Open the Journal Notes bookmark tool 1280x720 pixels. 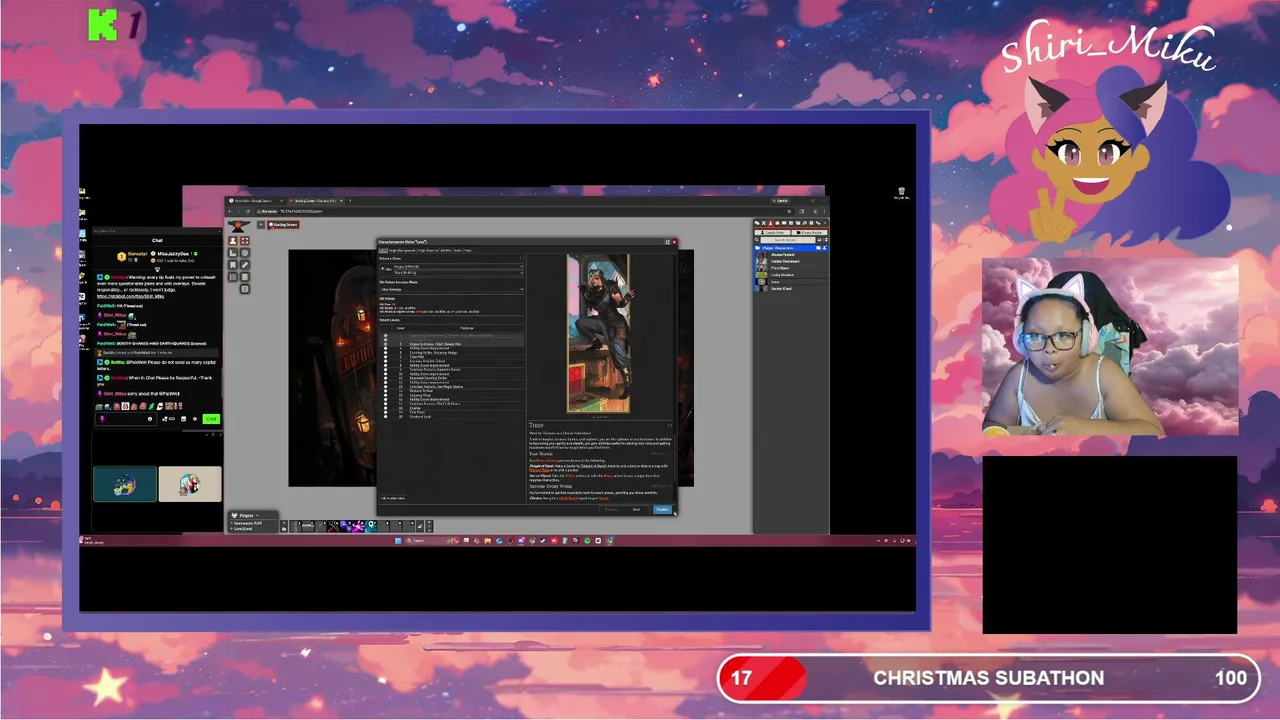(233, 265)
